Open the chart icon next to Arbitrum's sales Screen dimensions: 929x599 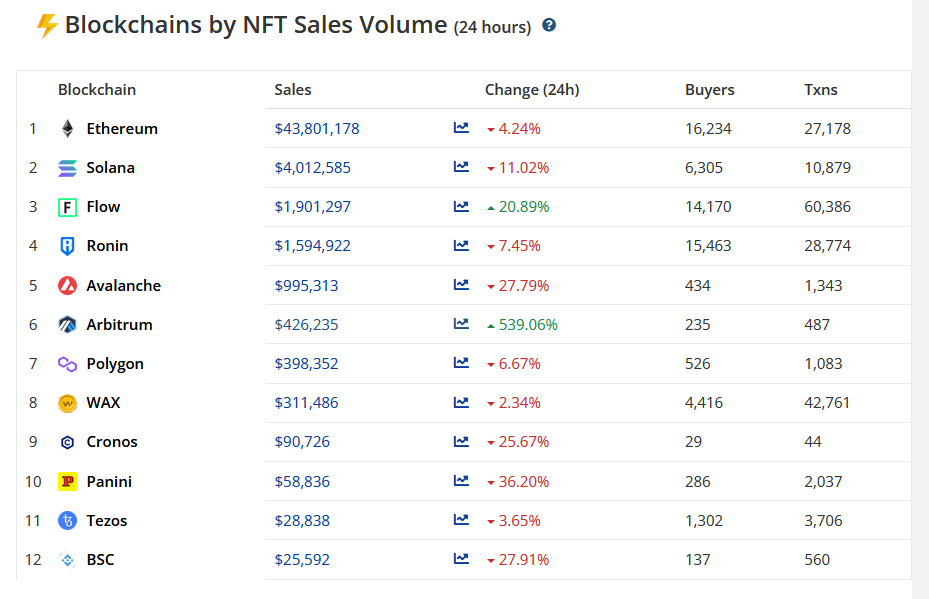pyautogui.click(x=461, y=324)
